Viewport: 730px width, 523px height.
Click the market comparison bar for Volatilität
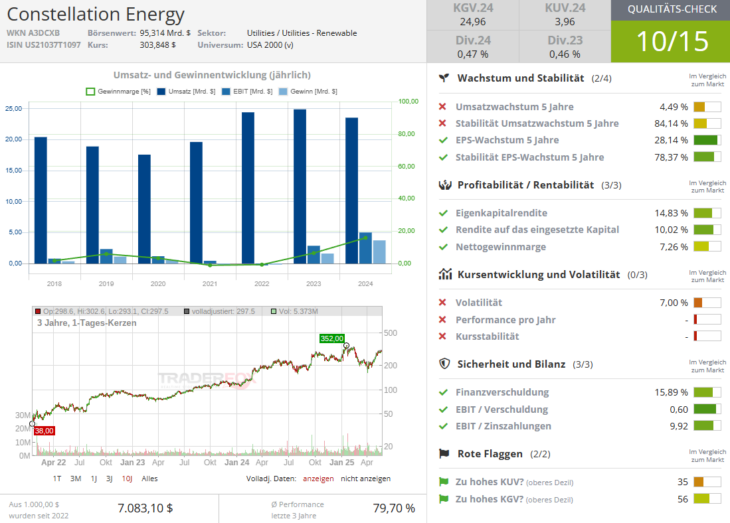pyautogui.click(x=707, y=303)
